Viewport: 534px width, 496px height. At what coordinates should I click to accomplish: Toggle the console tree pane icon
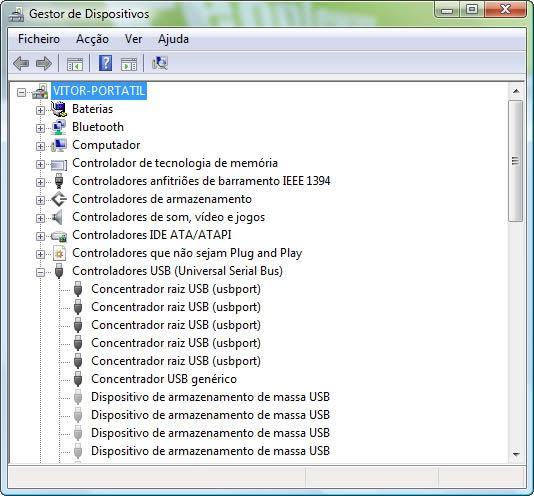[x=75, y=64]
